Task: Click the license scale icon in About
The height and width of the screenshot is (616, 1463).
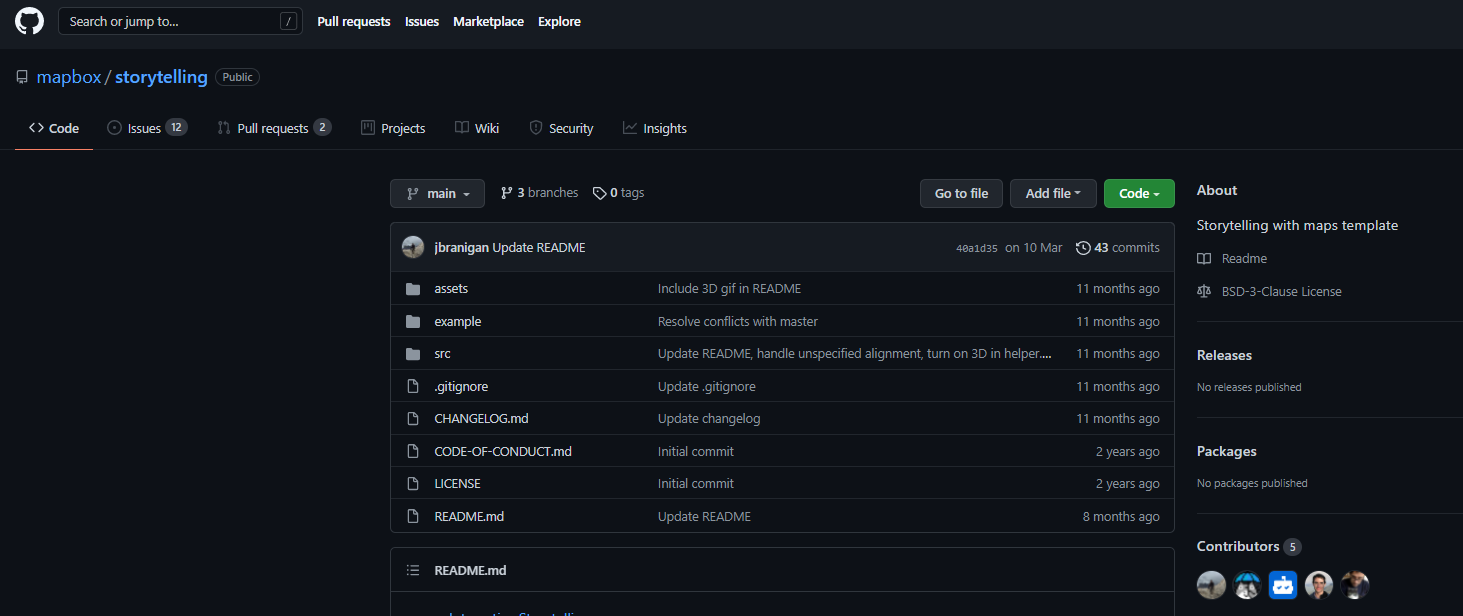Action: pos(1204,292)
